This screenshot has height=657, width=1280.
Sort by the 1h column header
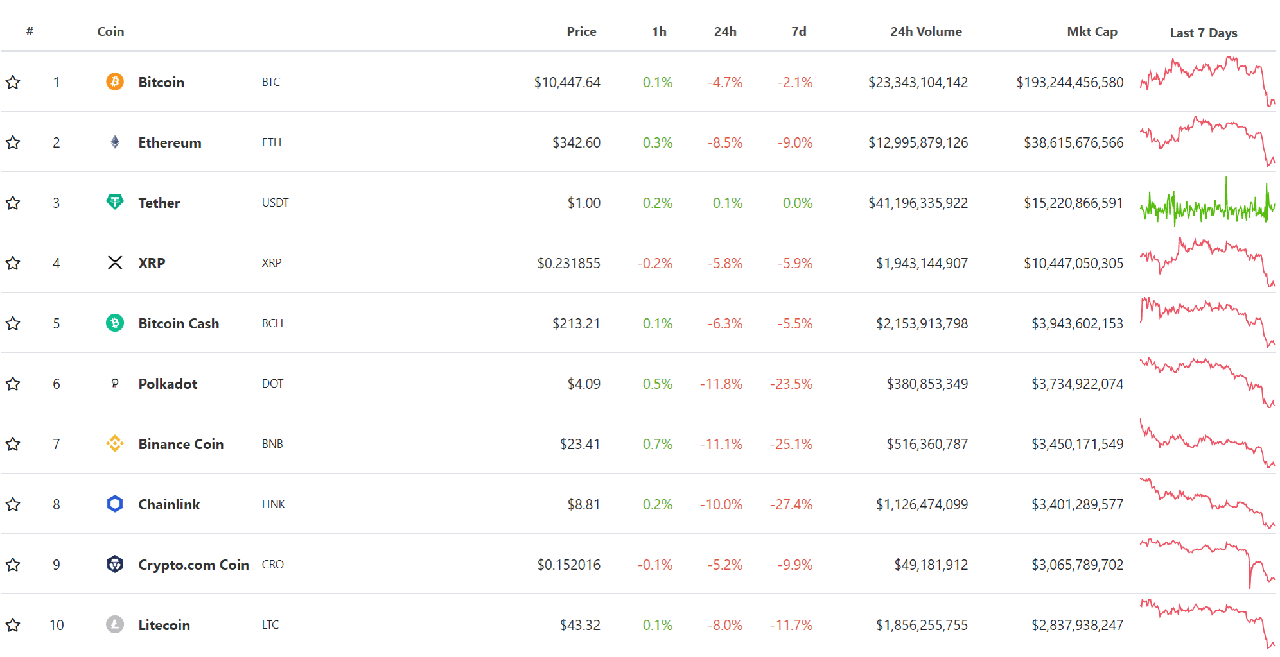click(x=659, y=31)
